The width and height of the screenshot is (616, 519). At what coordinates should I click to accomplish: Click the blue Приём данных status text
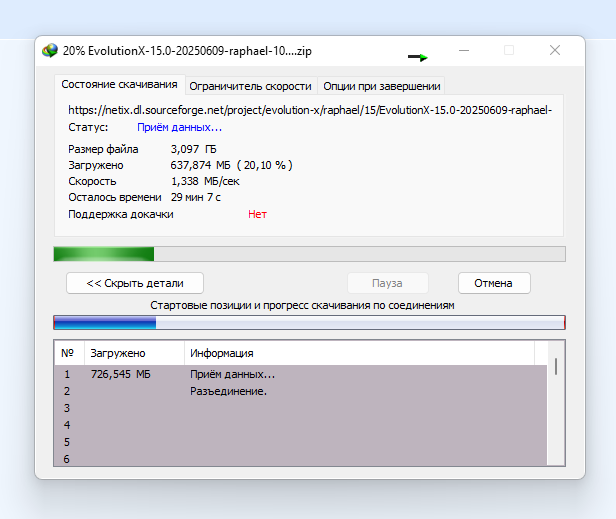coord(180,127)
